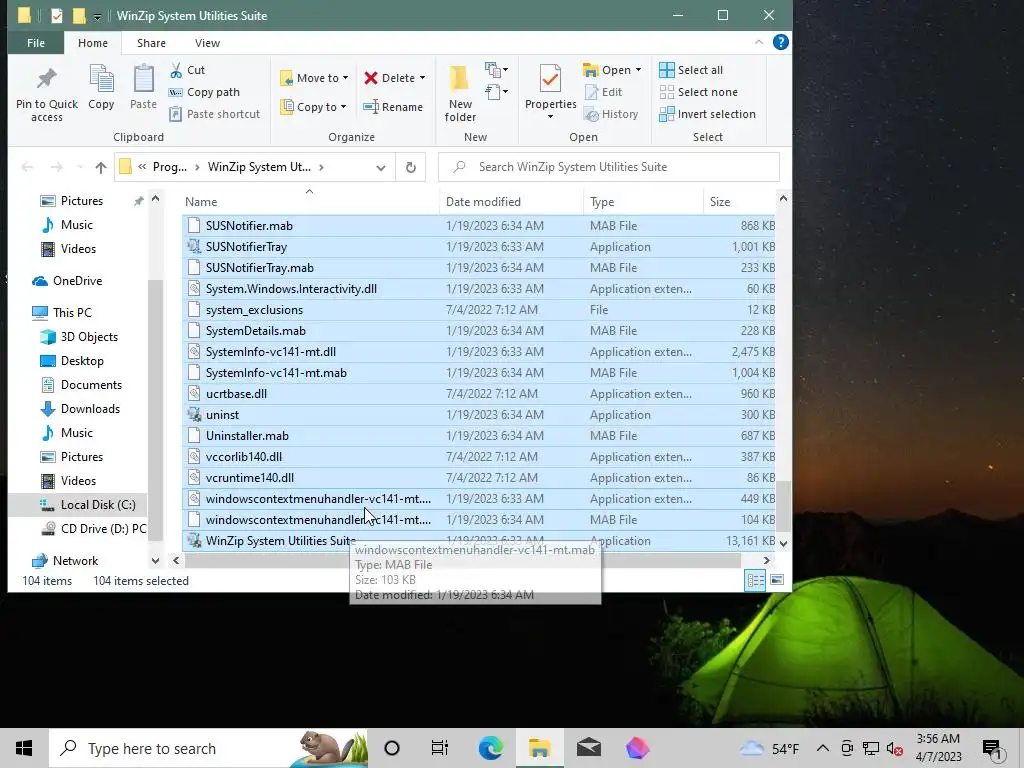The width and height of the screenshot is (1024, 768).
Task: Click taskbar Type here to search box
Action: click(208, 748)
